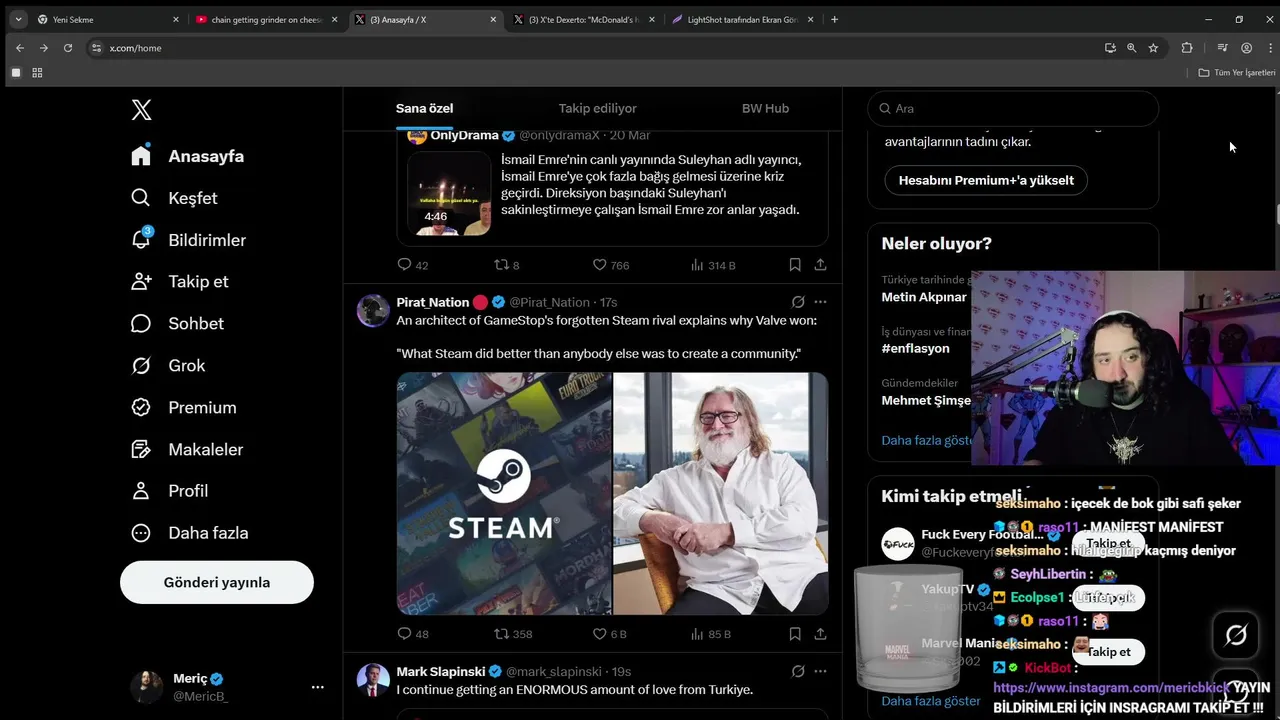Bookmark this page star icon
This screenshot has width=1280, height=720.
[x=1153, y=48]
